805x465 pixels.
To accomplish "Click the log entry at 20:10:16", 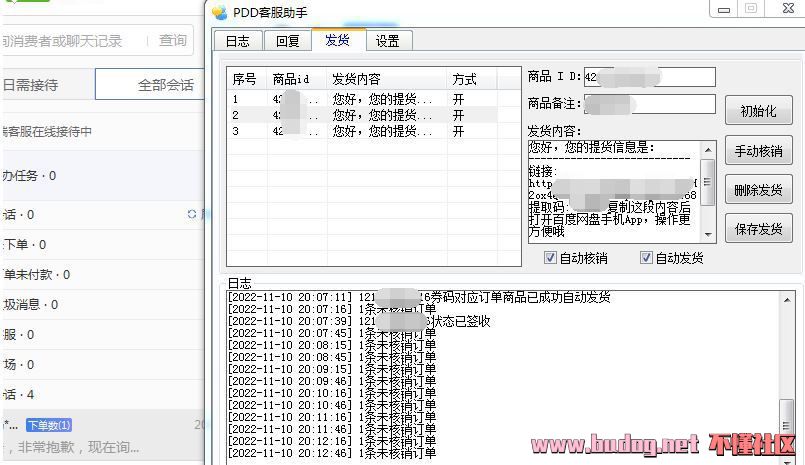I will [x=332, y=393].
